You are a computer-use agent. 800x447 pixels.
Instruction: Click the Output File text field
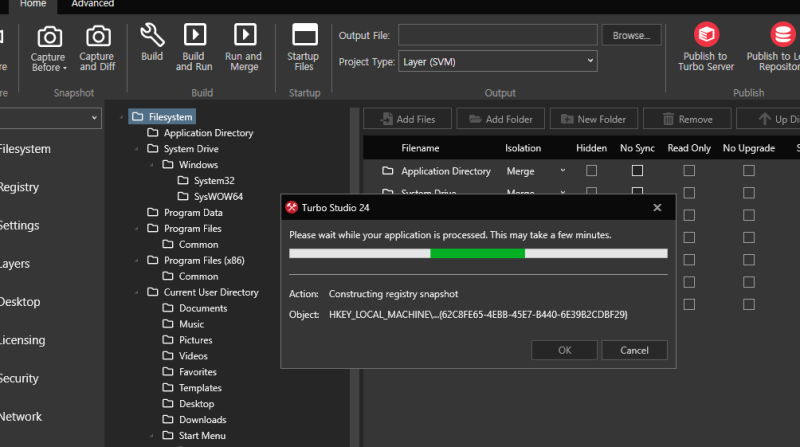[x=497, y=36]
